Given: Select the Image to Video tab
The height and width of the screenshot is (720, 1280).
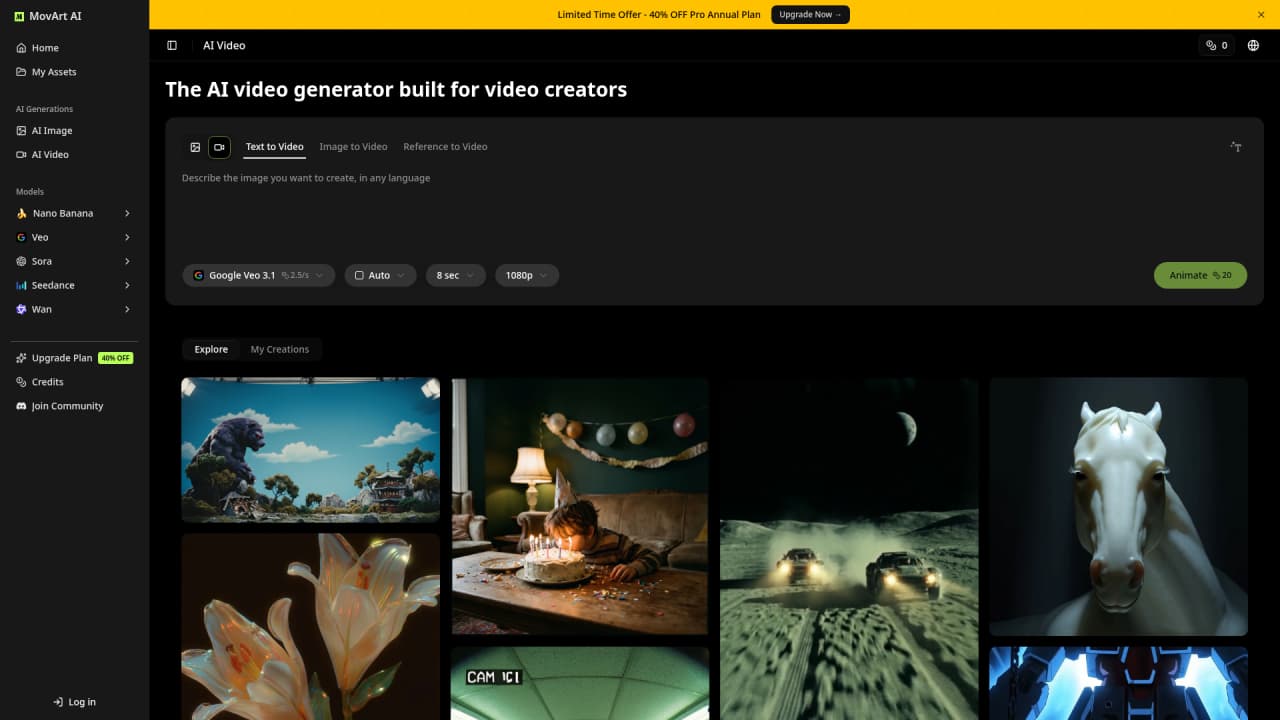Looking at the screenshot, I should pyautogui.click(x=353, y=147).
